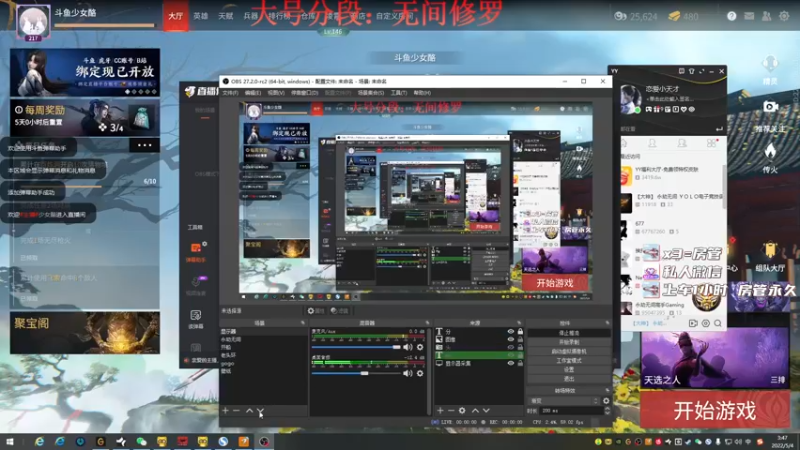The width and height of the screenshot is (800, 450).
Task: Open OBS mixer panel dock menu icon
Action: click(428, 323)
